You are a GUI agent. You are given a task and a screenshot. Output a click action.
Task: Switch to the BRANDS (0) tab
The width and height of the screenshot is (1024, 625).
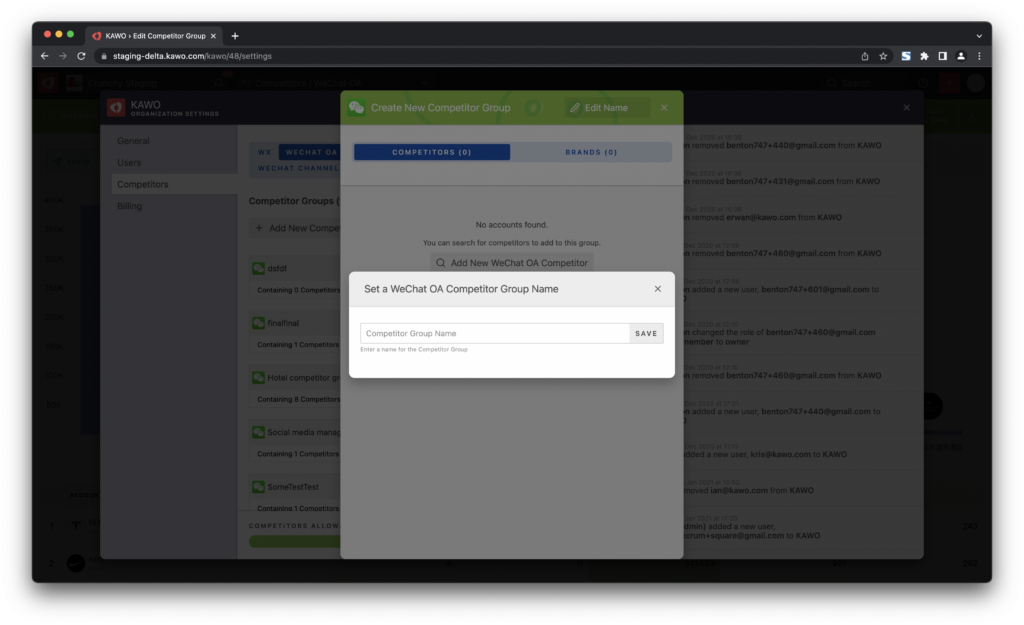pyautogui.click(x=591, y=152)
